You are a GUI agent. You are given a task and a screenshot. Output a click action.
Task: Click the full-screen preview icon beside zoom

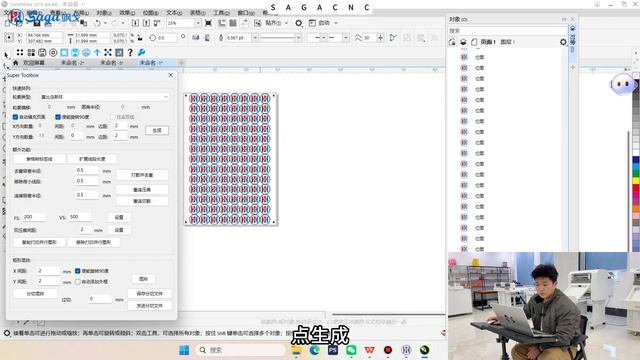(x=208, y=23)
